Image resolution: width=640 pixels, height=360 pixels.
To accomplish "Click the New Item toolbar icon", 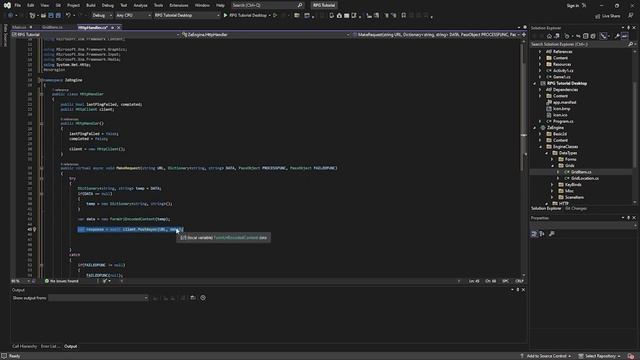I will pos(32,16).
